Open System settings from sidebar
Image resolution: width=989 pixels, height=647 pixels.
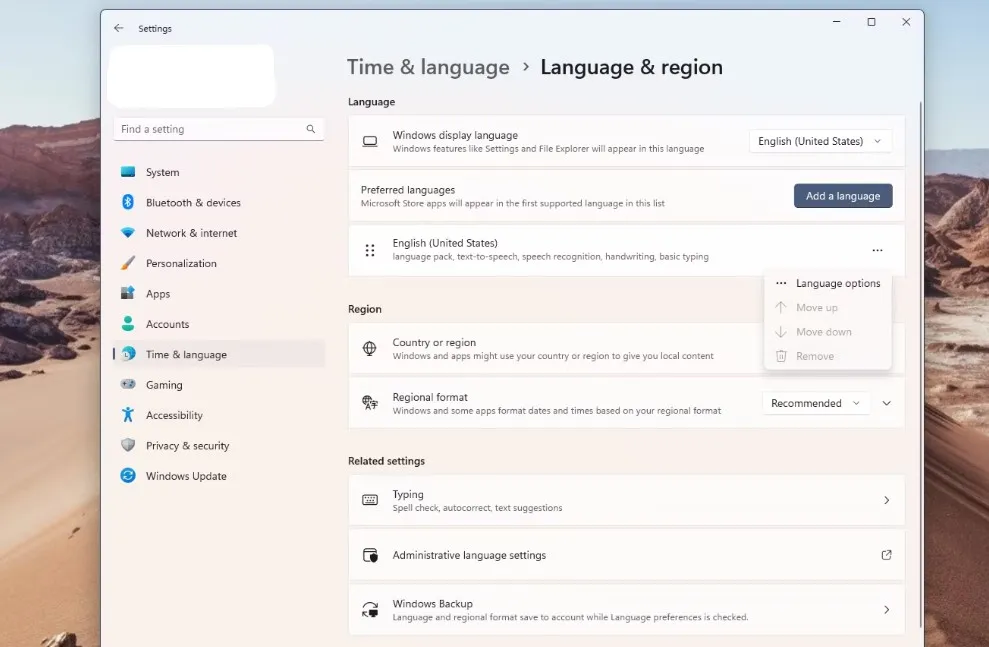click(162, 172)
